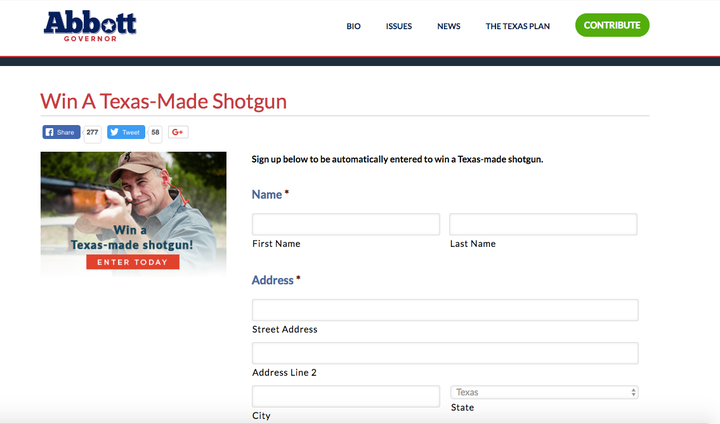Share the page on Facebook

tap(62, 132)
